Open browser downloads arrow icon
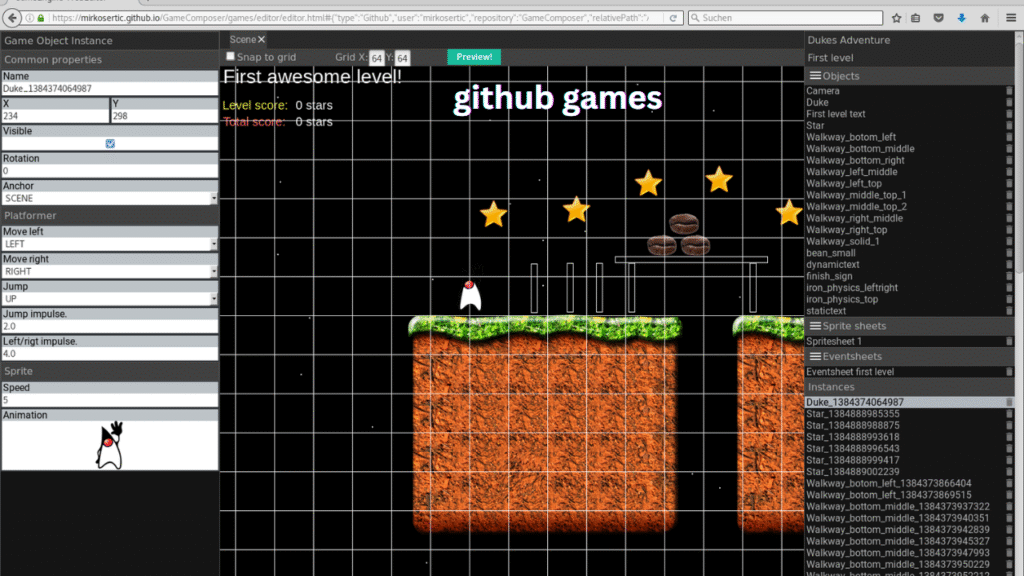The width and height of the screenshot is (1024, 576). click(x=961, y=18)
